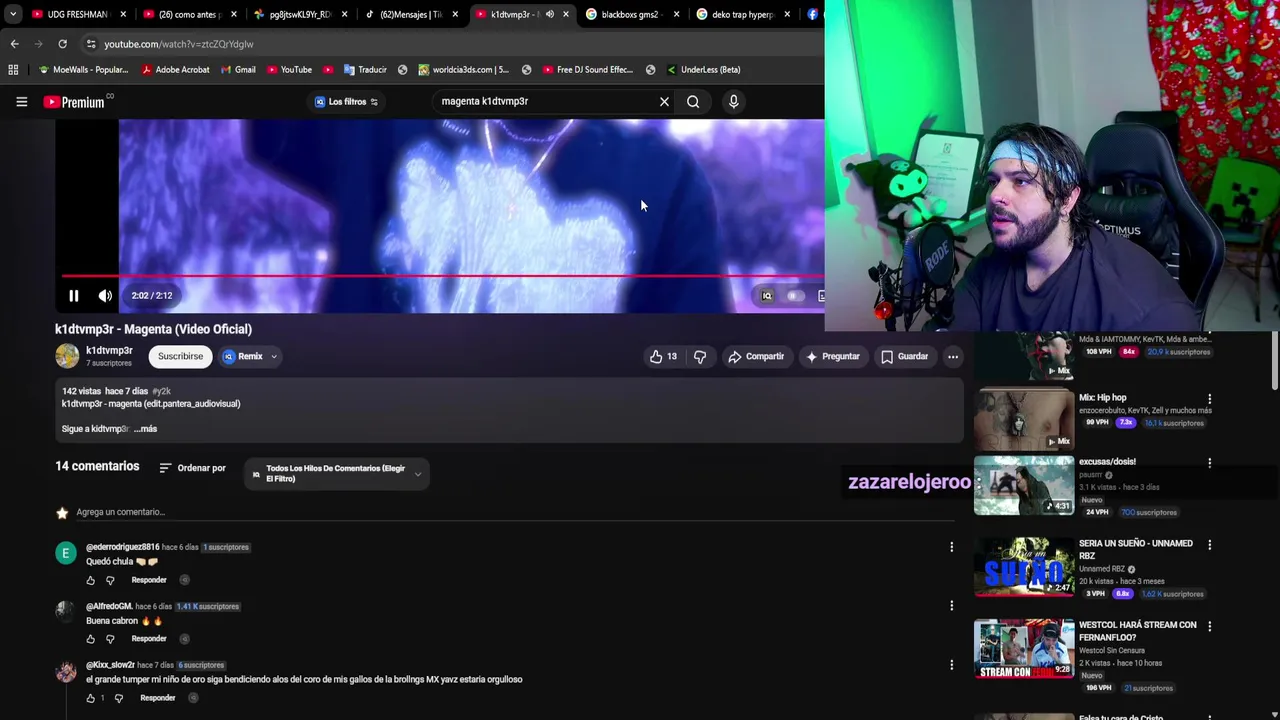Toggle the autoplay switch in the player

click(795, 296)
